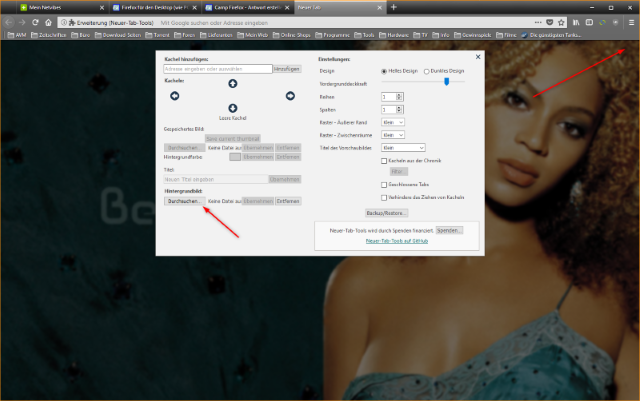Save page to Pocket
The image size is (640, 401).
[550, 22]
